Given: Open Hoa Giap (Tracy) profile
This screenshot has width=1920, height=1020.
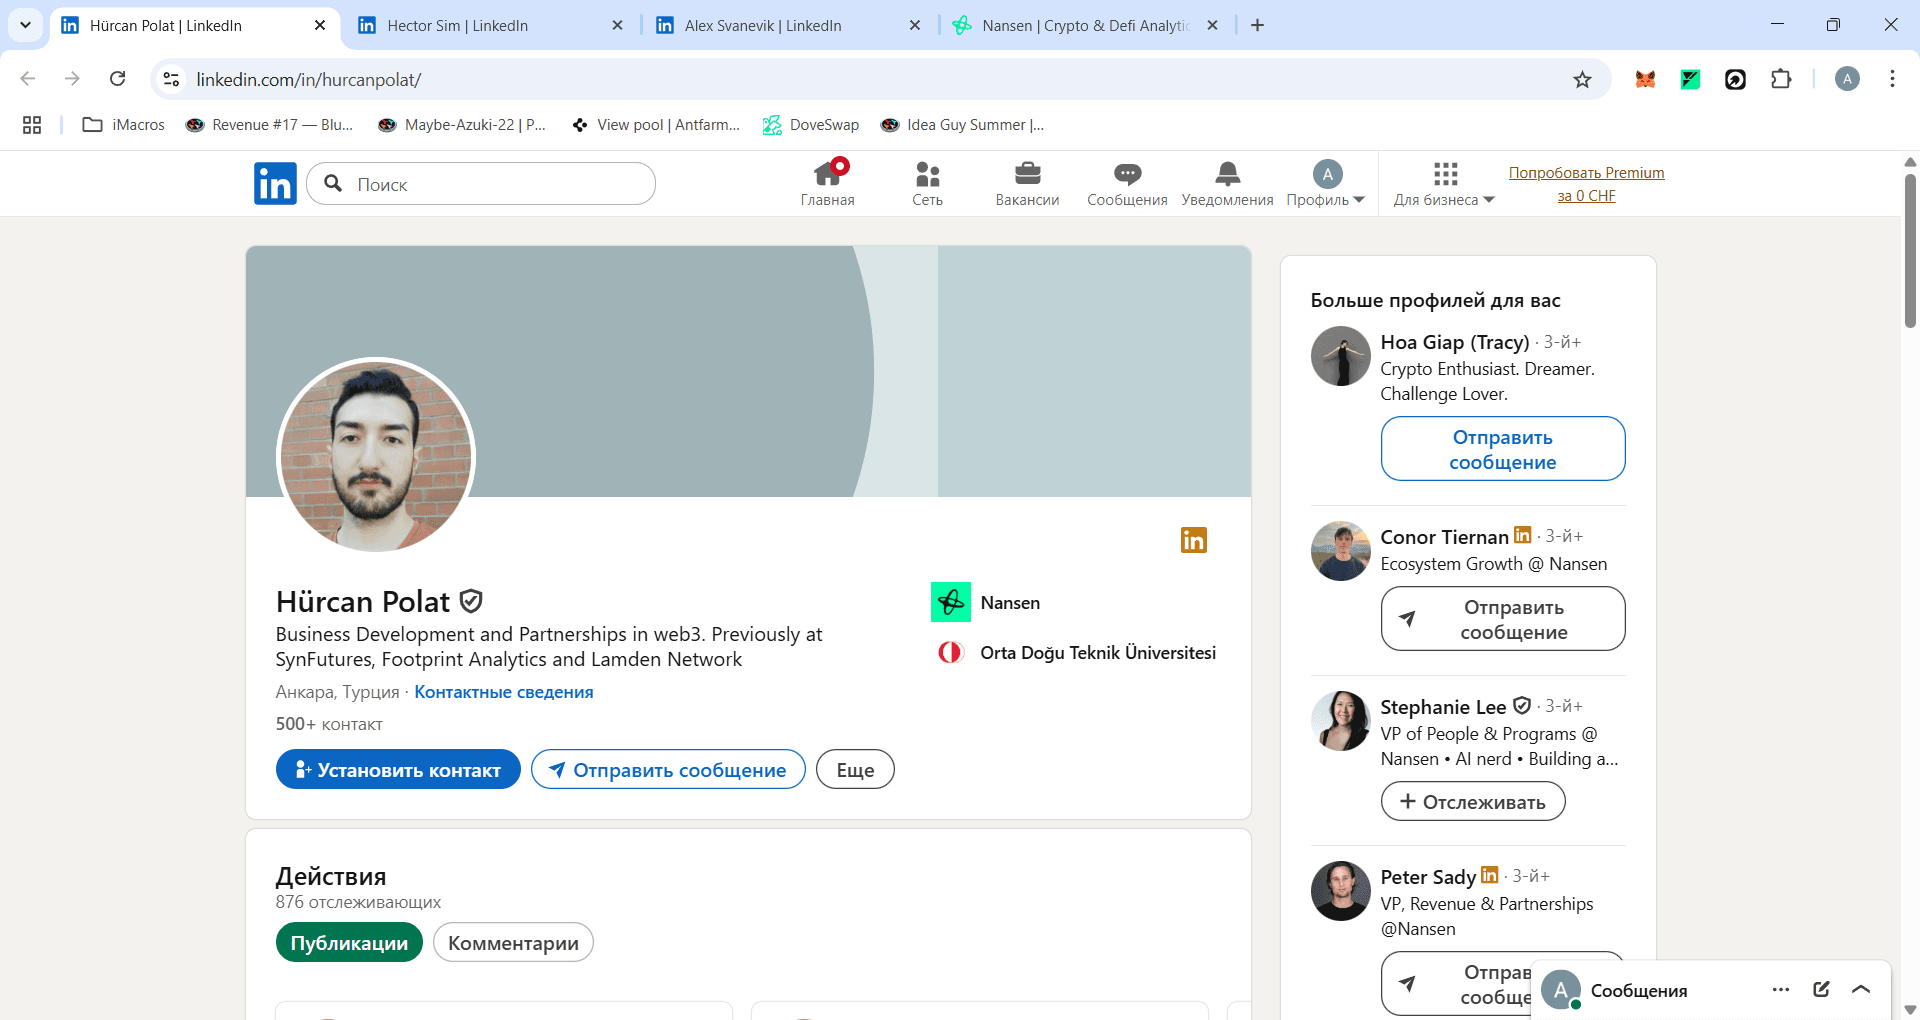Looking at the screenshot, I should 1454,342.
